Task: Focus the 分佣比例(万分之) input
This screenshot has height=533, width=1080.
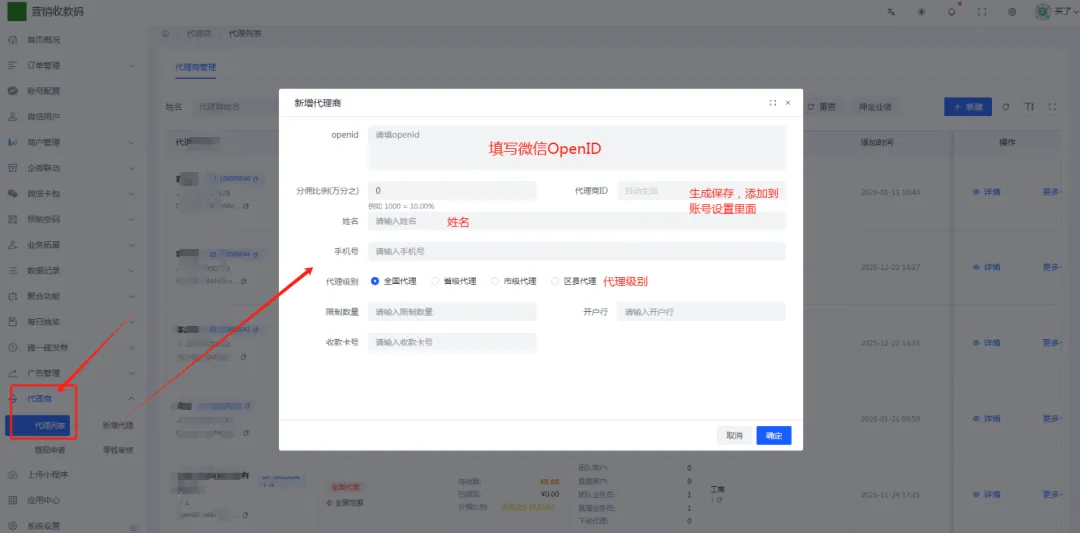Action: click(452, 191)
